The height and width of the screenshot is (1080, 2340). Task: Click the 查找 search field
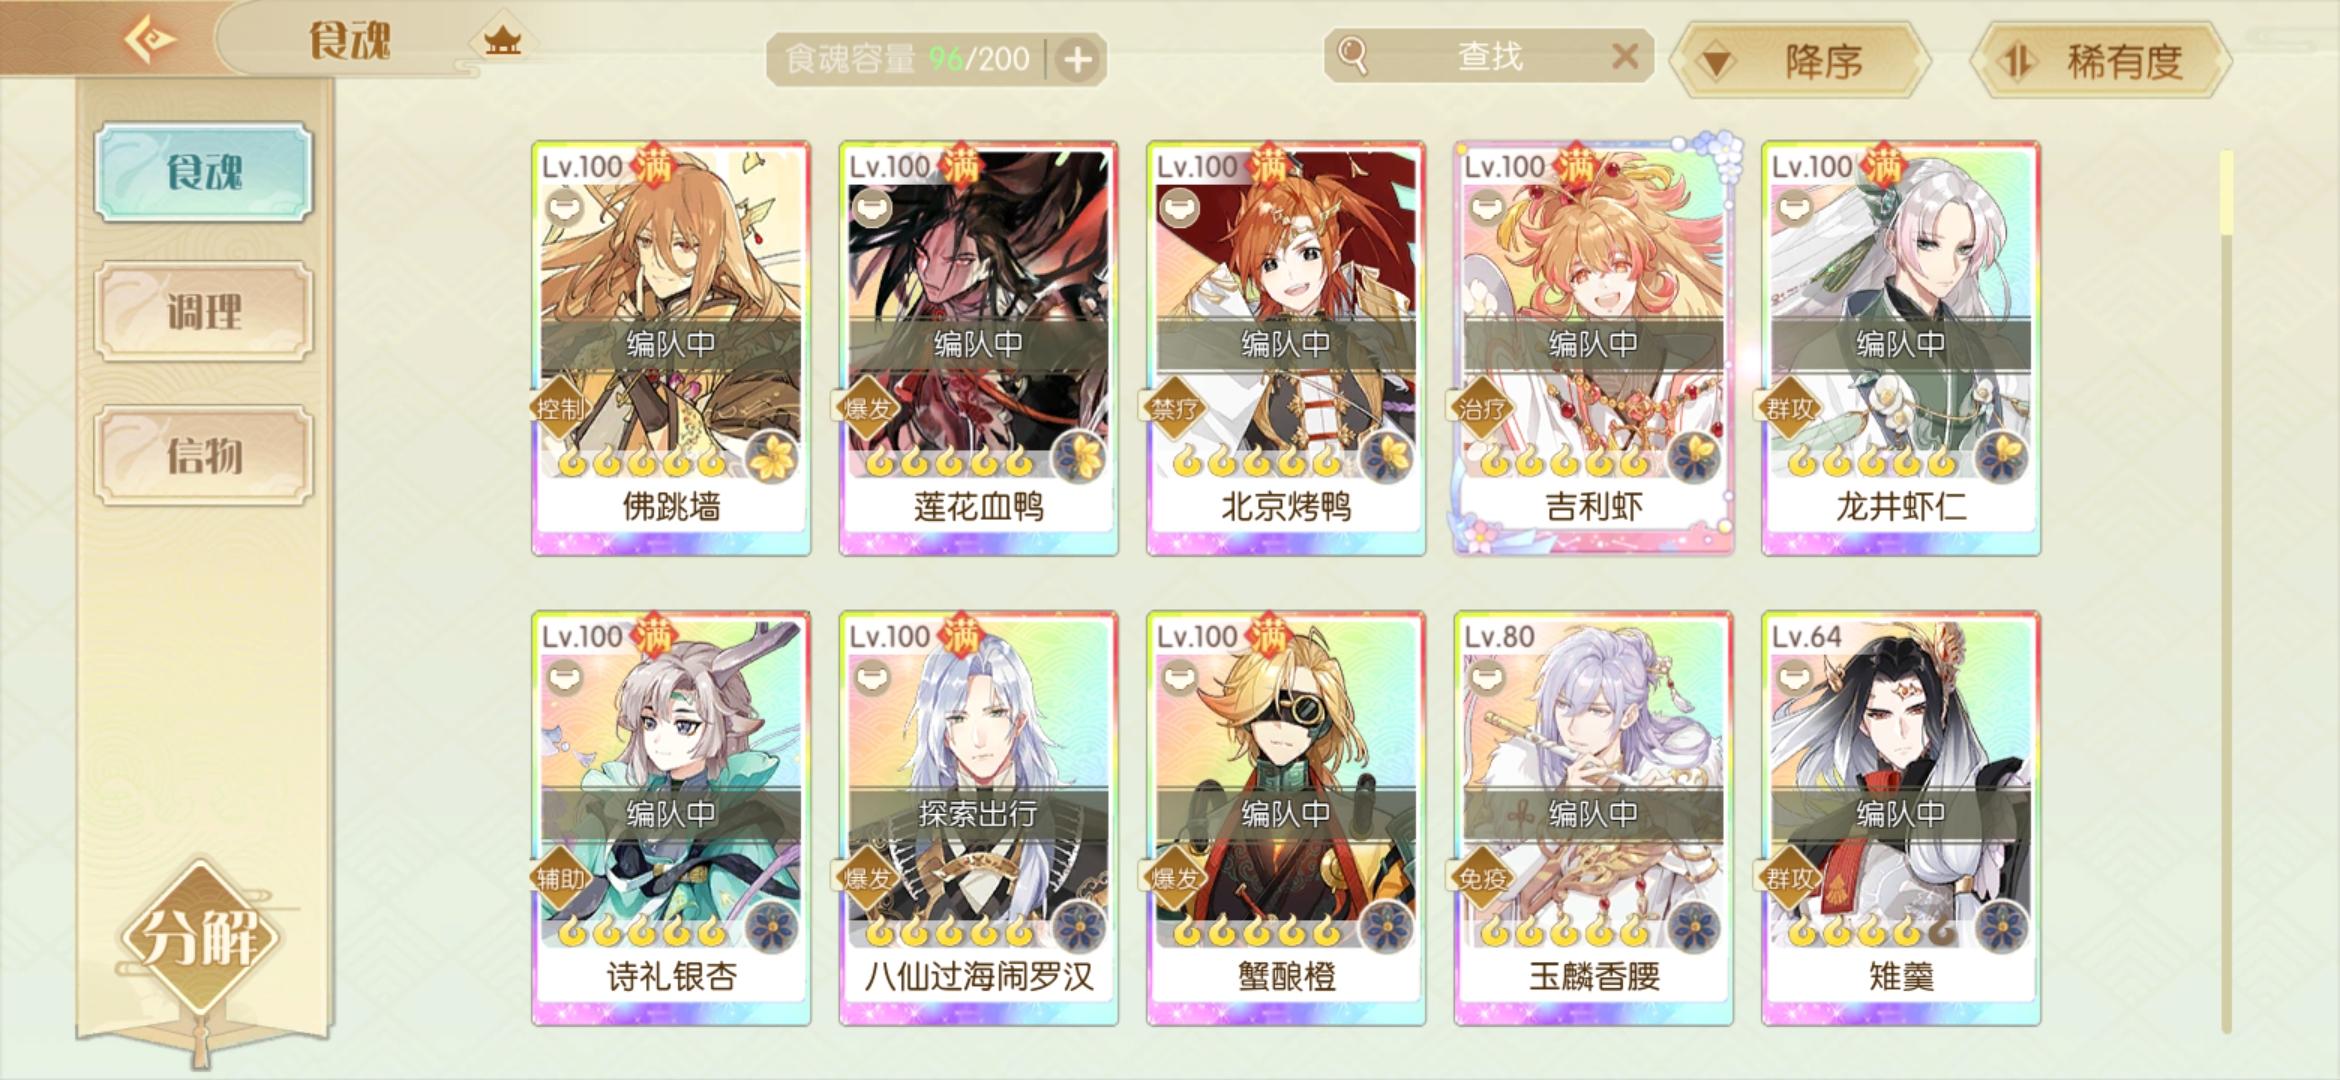(x=1489, y=56)
